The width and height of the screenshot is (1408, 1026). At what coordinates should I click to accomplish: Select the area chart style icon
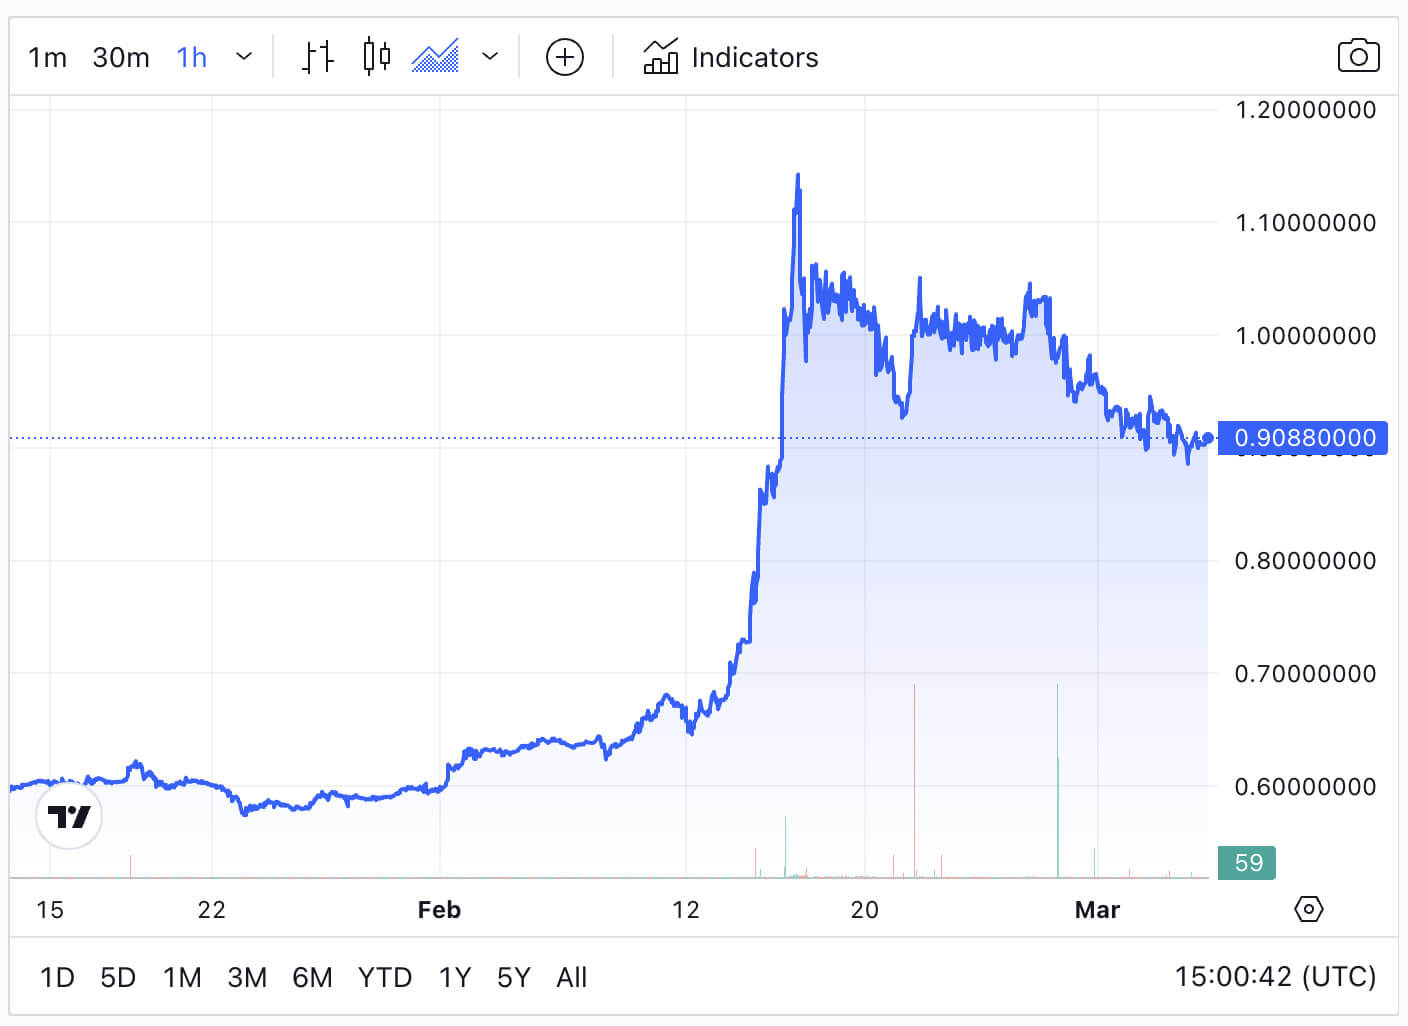tap(435, 57)
